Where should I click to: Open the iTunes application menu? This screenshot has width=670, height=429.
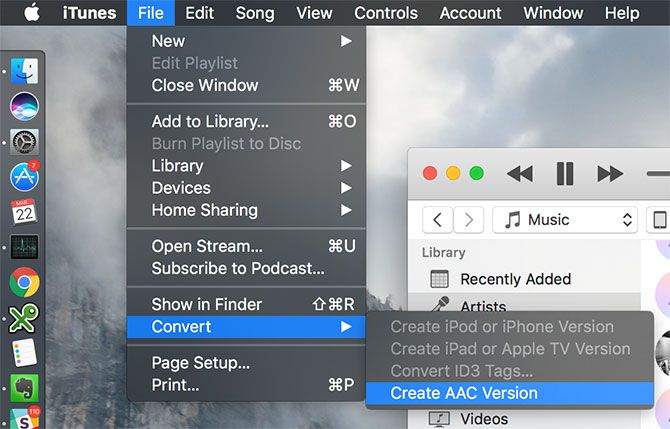point(89,13)
